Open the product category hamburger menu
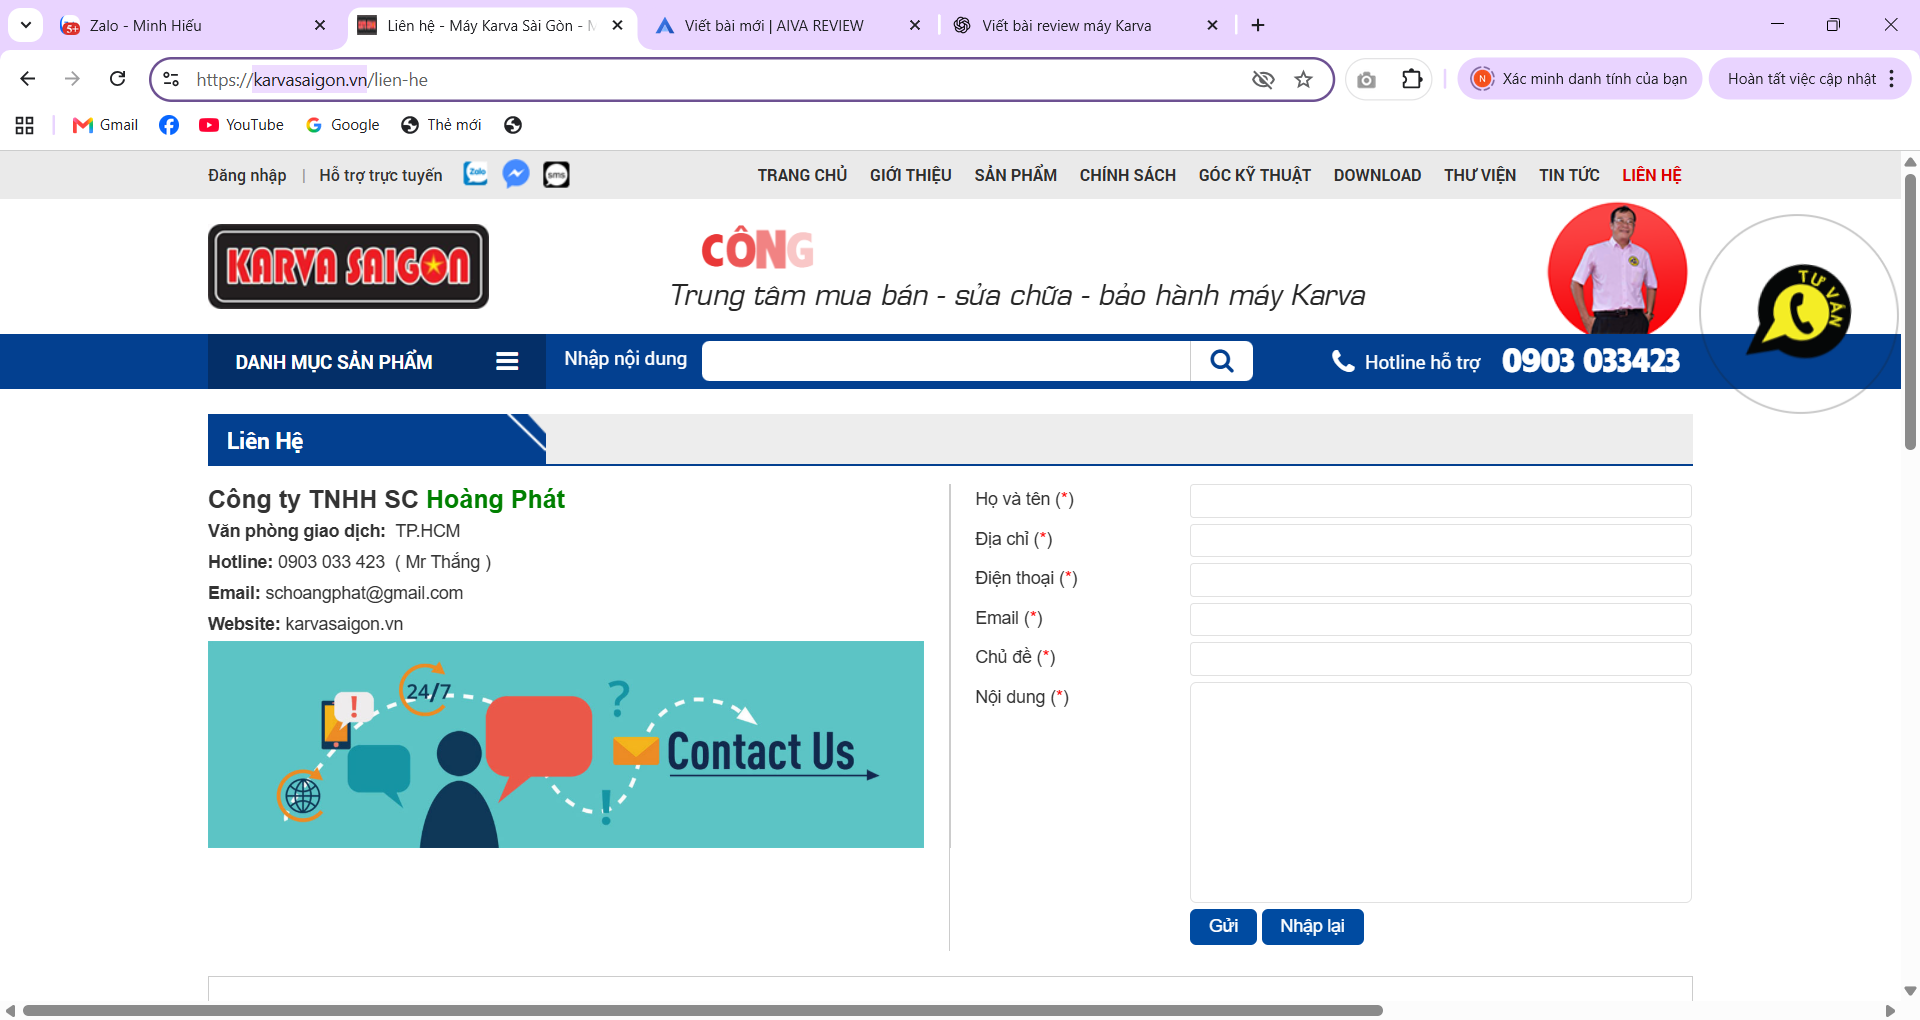The image size is (1920, 1020). point(507,362)
